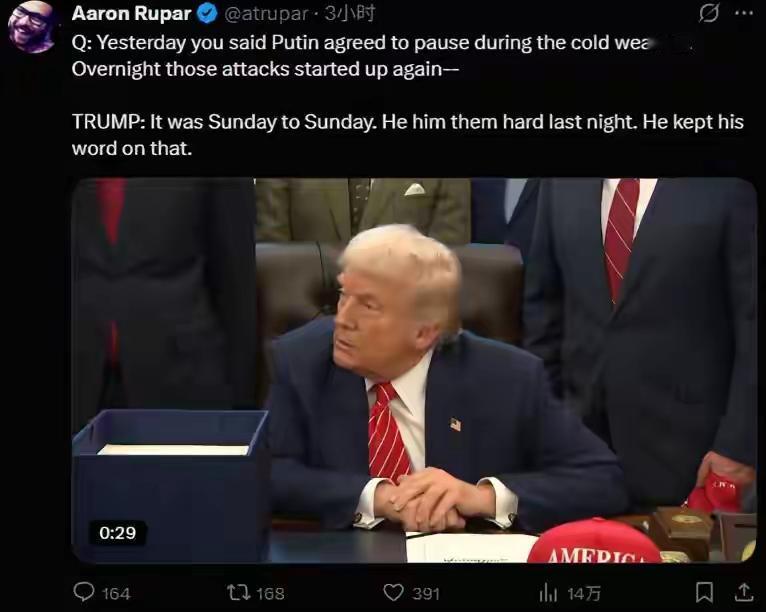Open Aaron Rupar's profile avatar
The width and height of the screenshot is (766, 612).
tap(33, 27)
